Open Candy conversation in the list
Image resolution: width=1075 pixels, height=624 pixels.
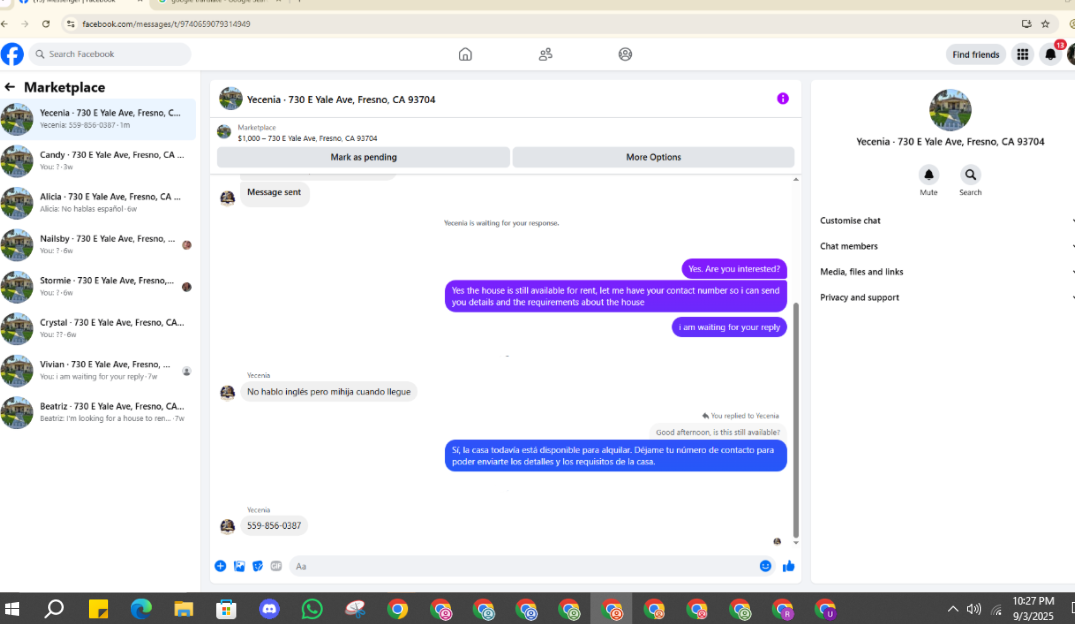point(98,160)
